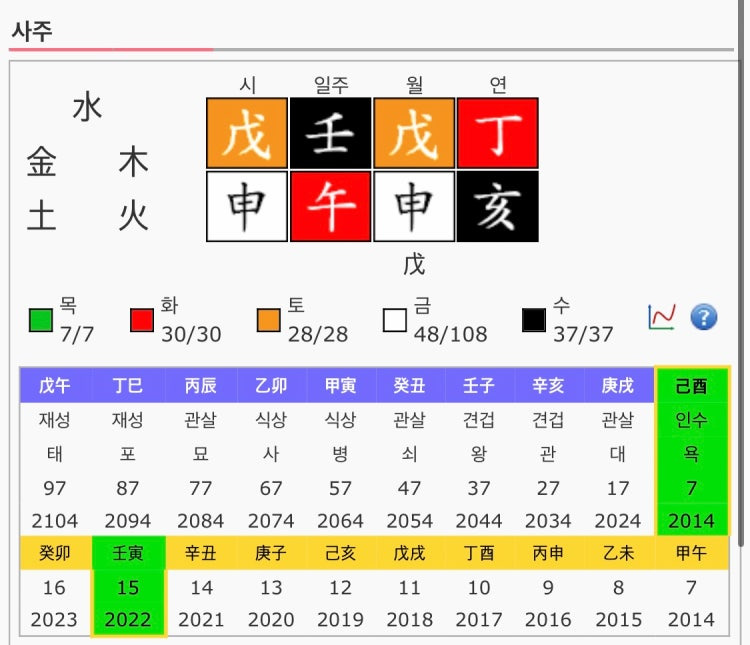Select the year stem 丁 tile

(x=498, y=133)
